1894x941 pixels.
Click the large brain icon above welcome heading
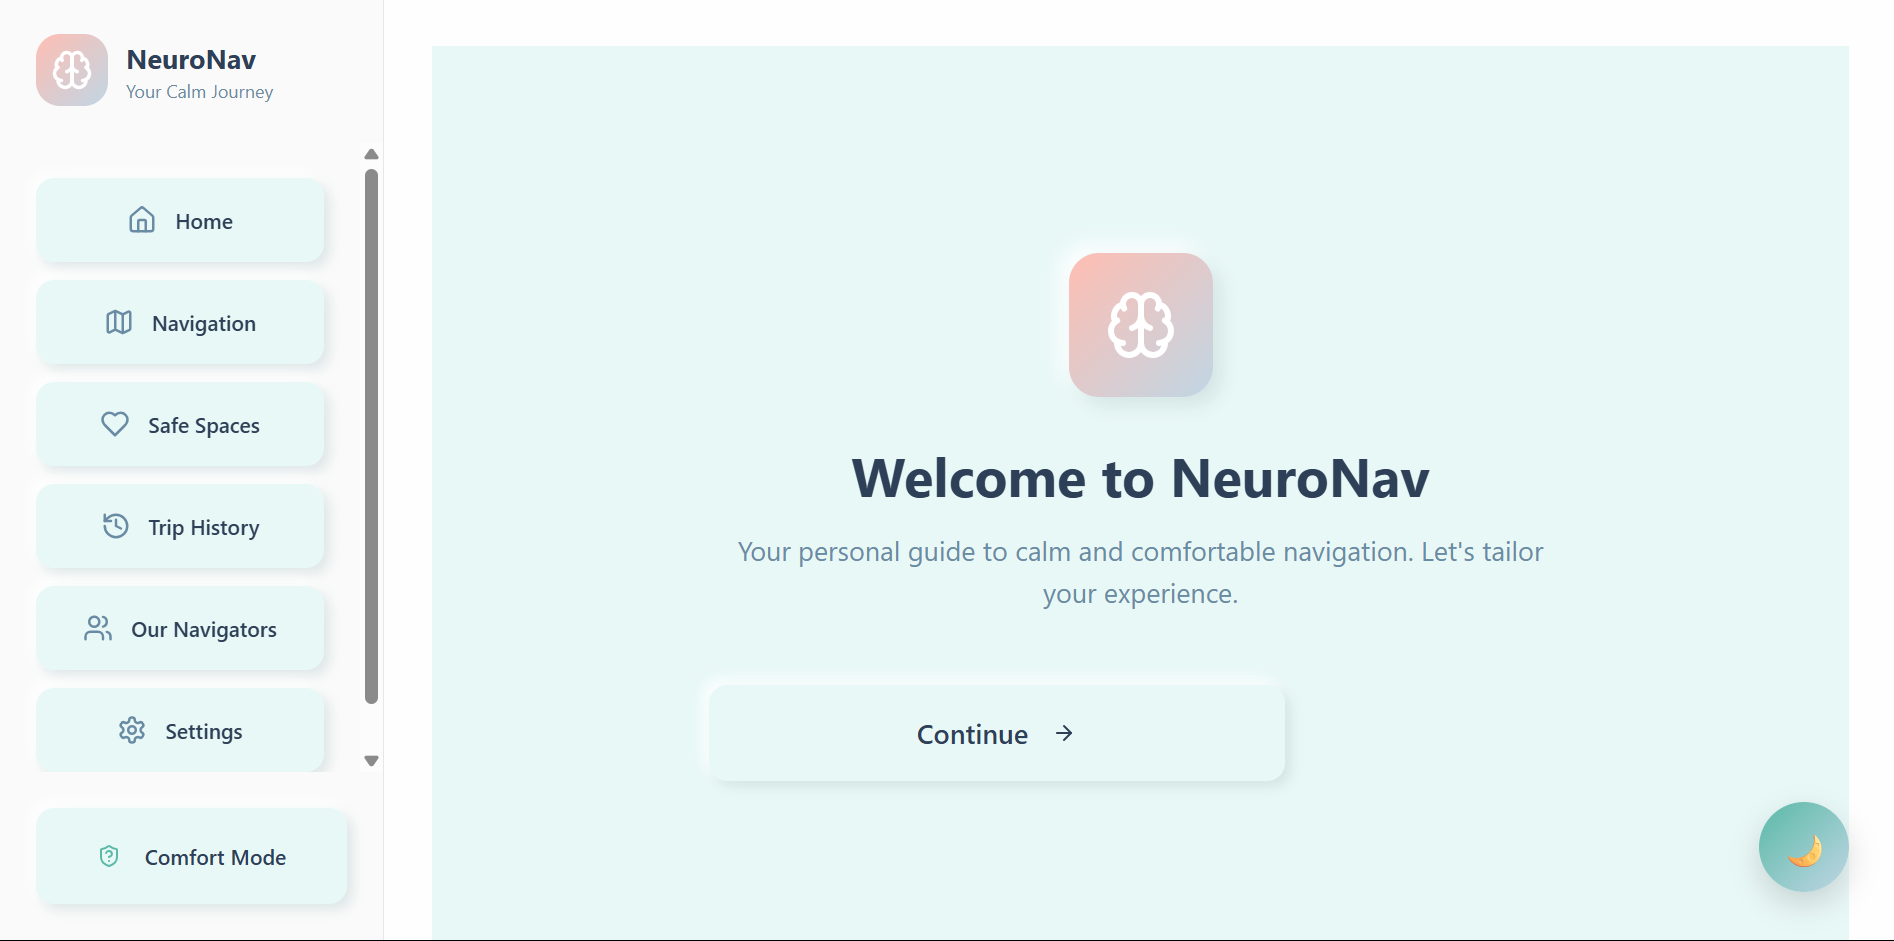[x=1141, y=325]
